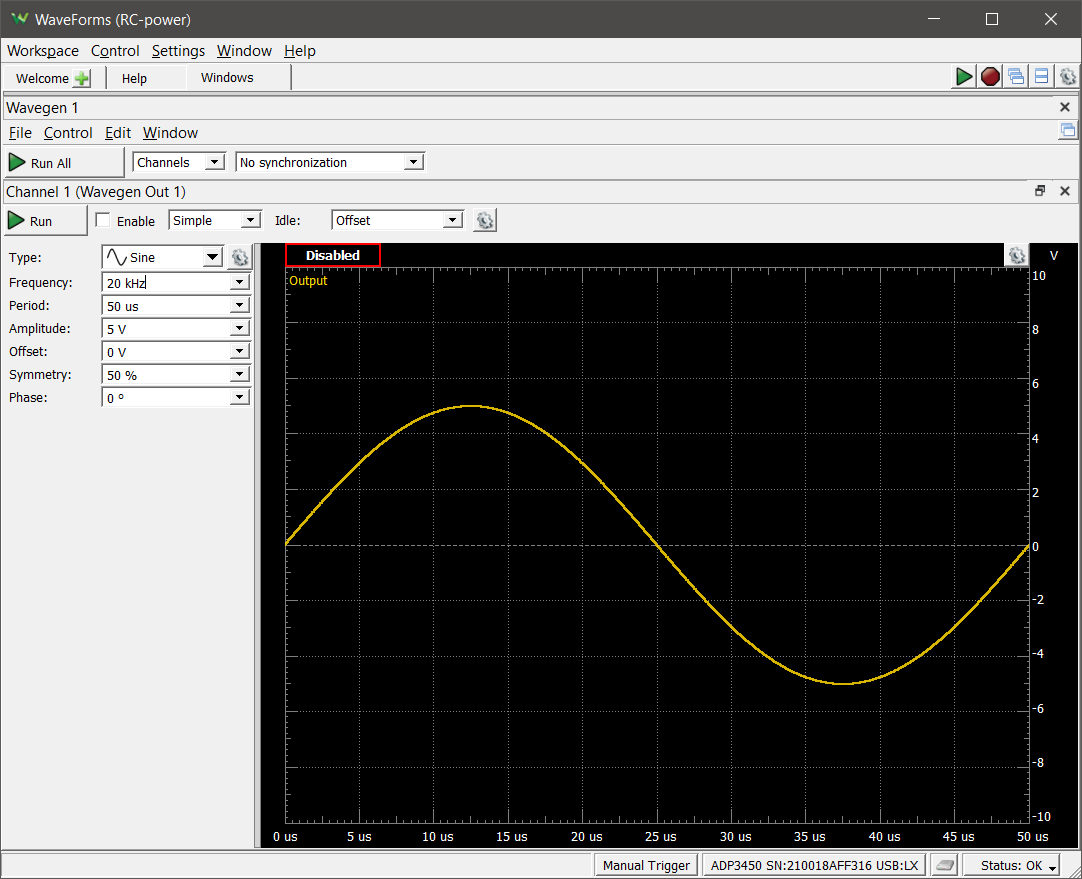1082x879 pixels.
Task: Open the gear options next to Sine type
Action: point(239,257)
